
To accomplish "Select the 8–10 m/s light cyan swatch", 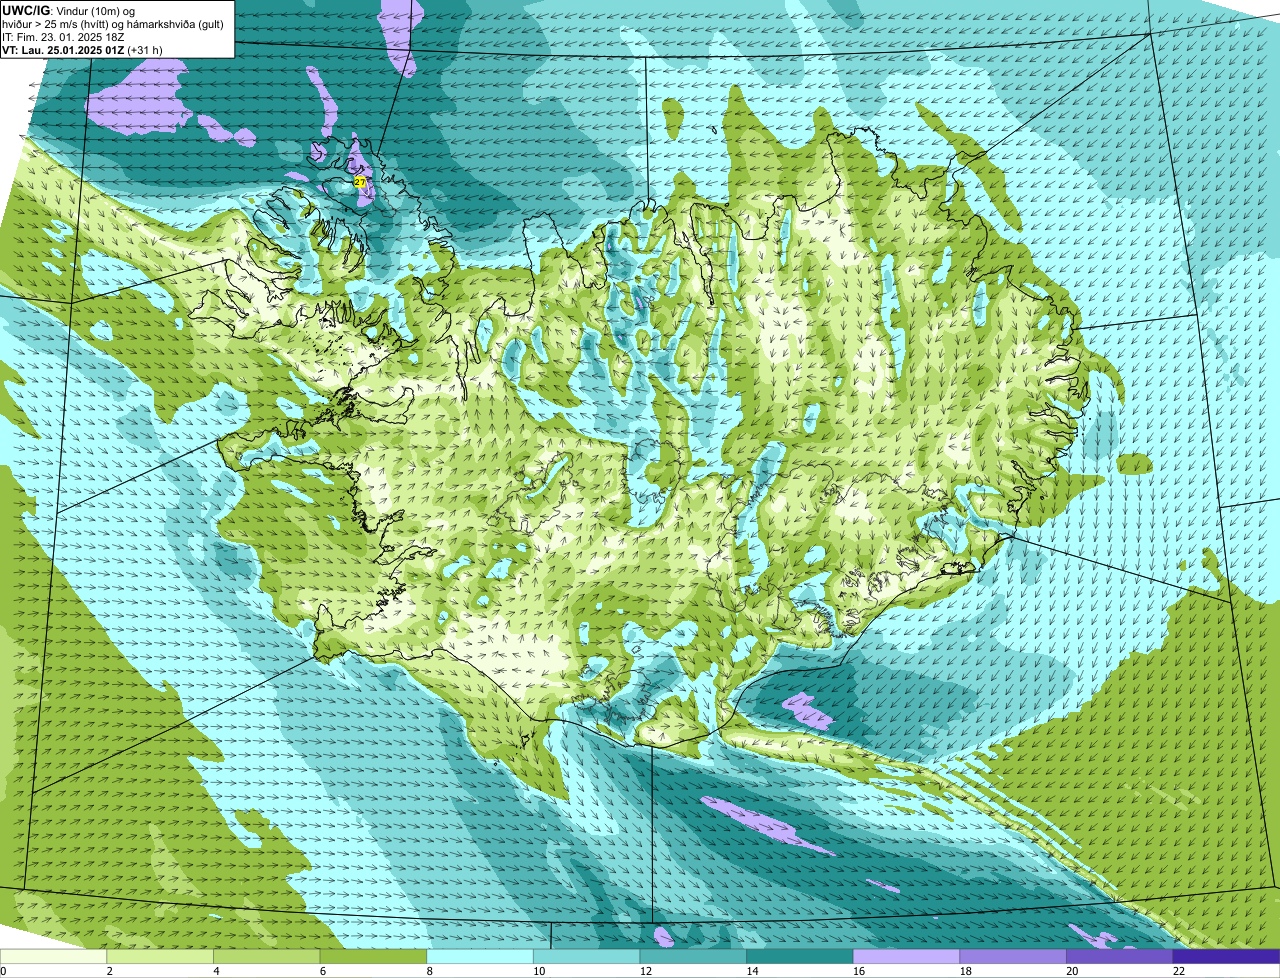I will (480, 956).
